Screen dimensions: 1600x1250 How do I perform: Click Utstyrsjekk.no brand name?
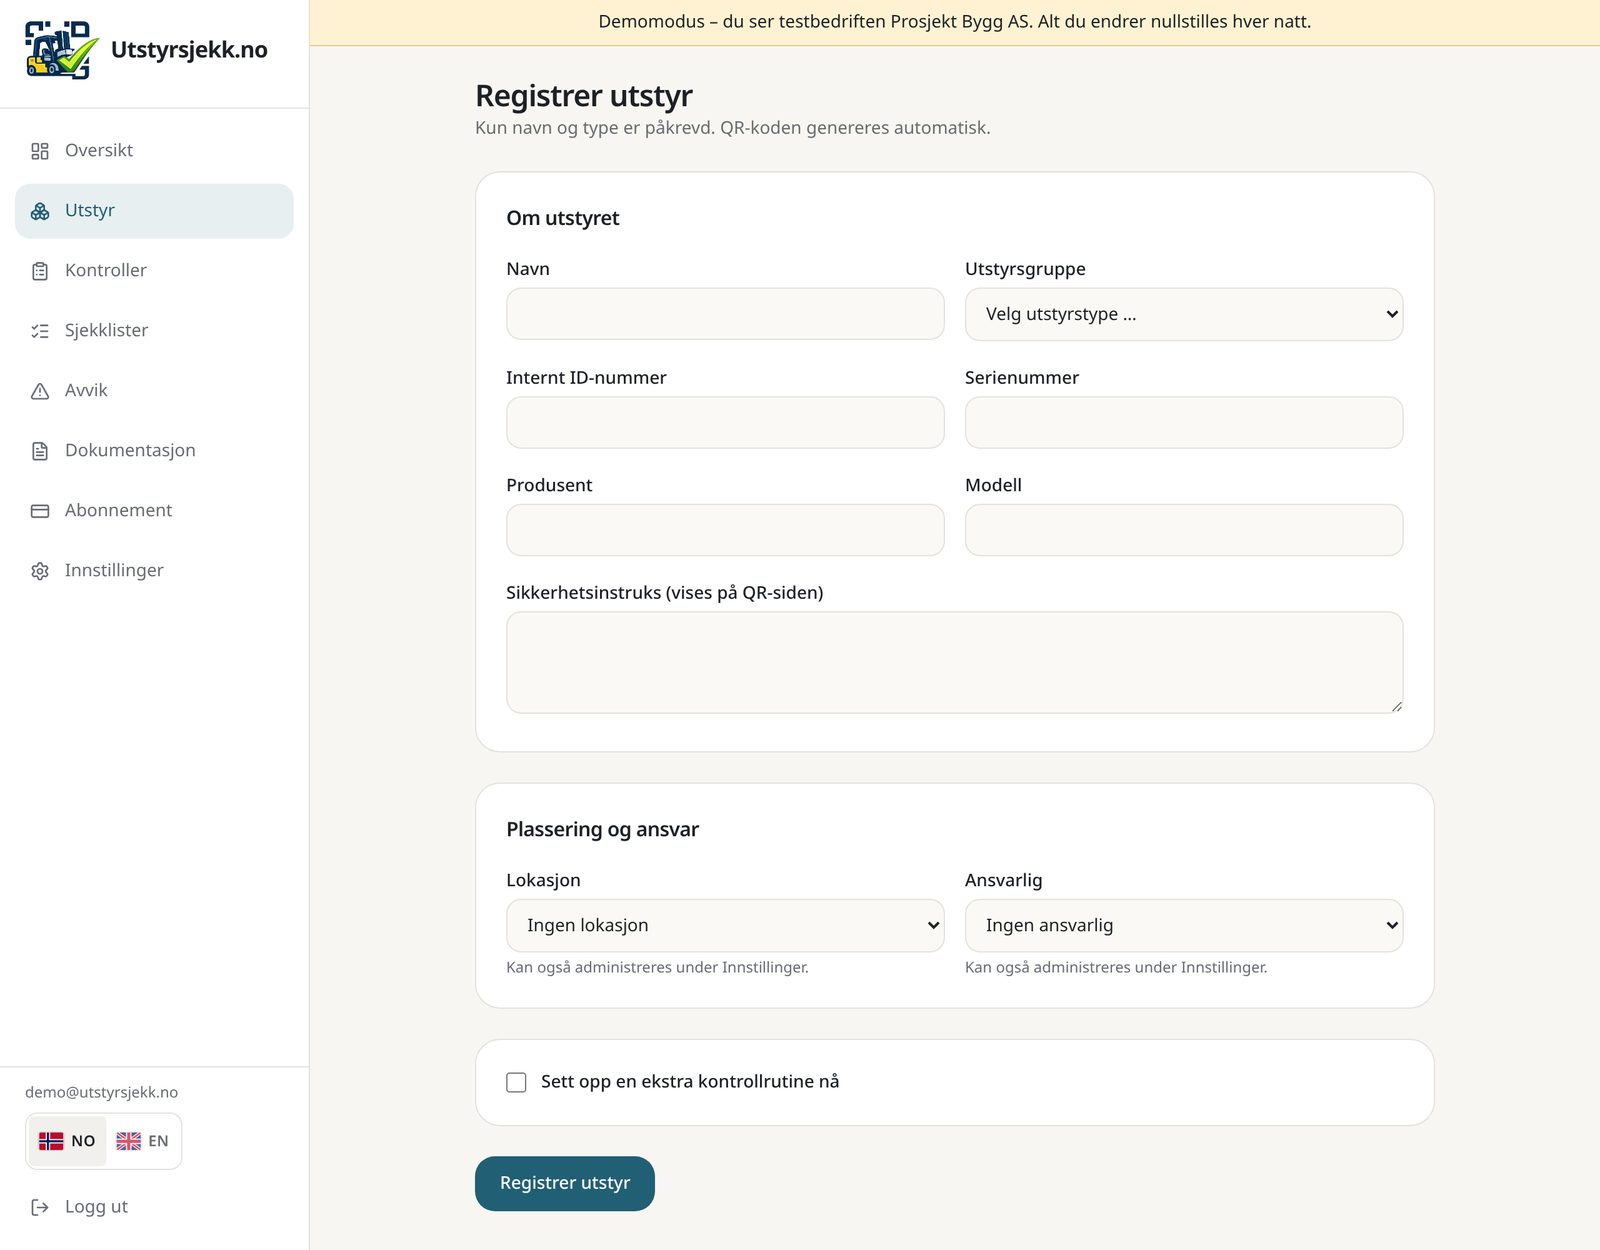click(x=189, y=50)
